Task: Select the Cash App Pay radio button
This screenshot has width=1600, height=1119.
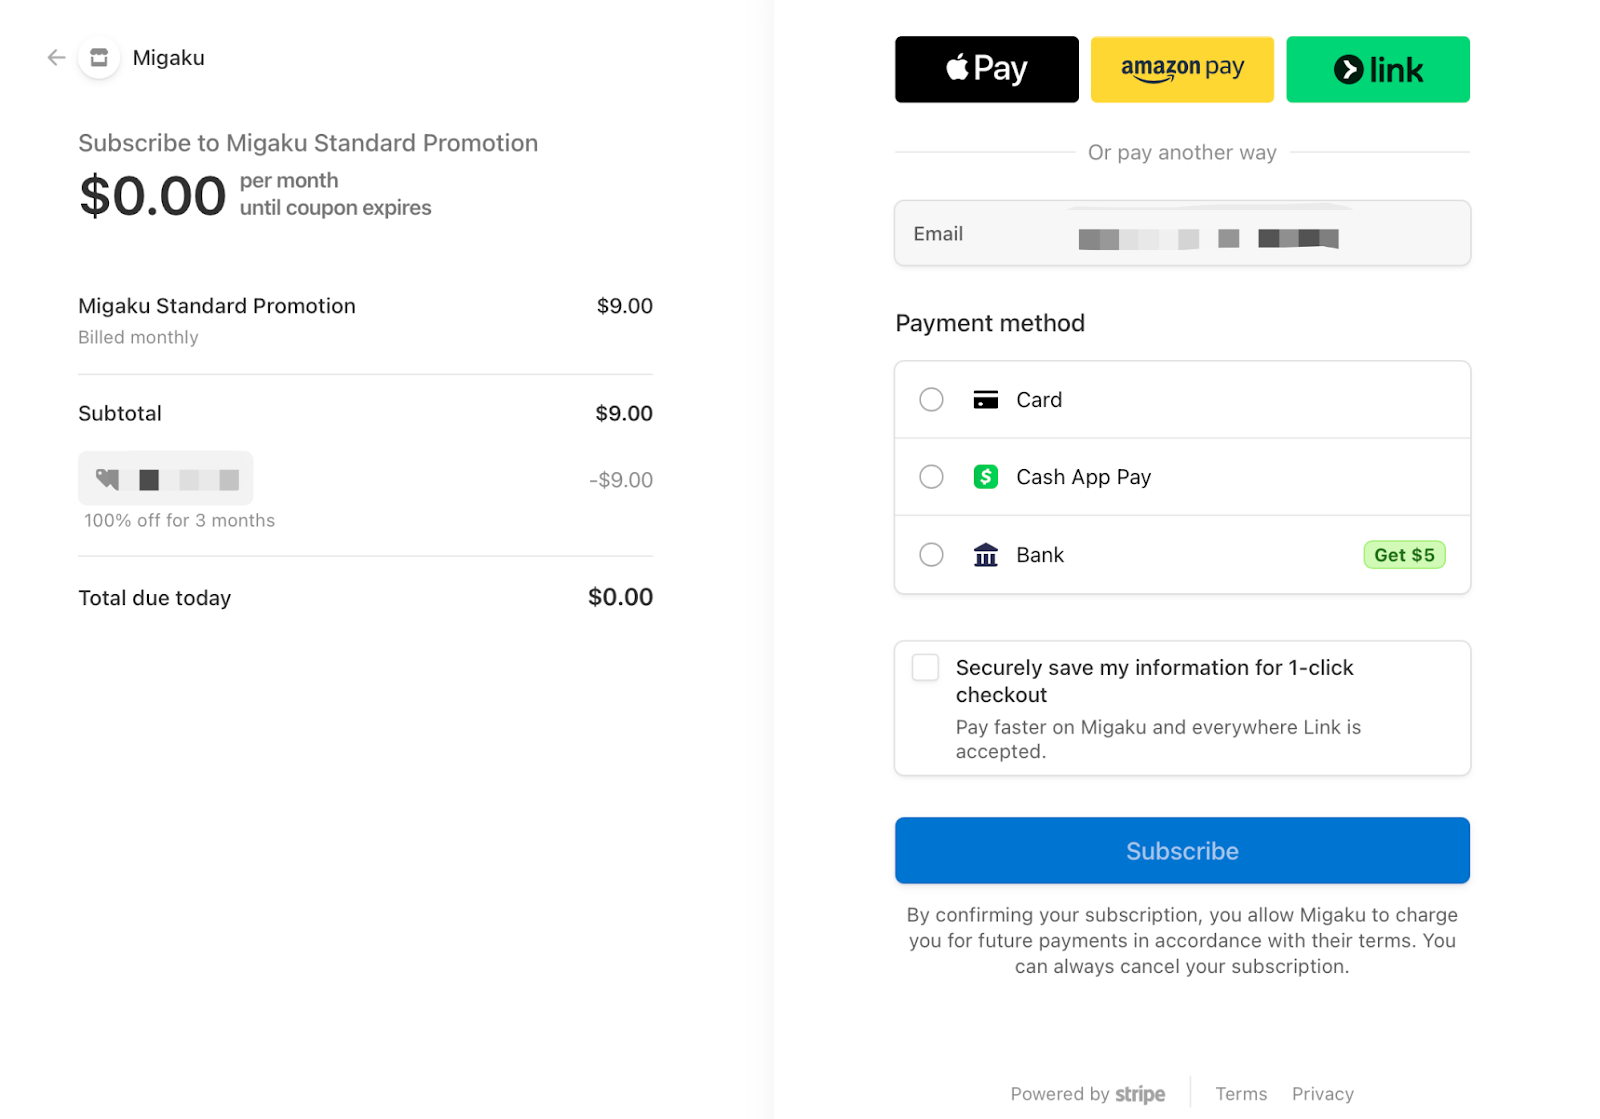Action: tap(931, 477)
